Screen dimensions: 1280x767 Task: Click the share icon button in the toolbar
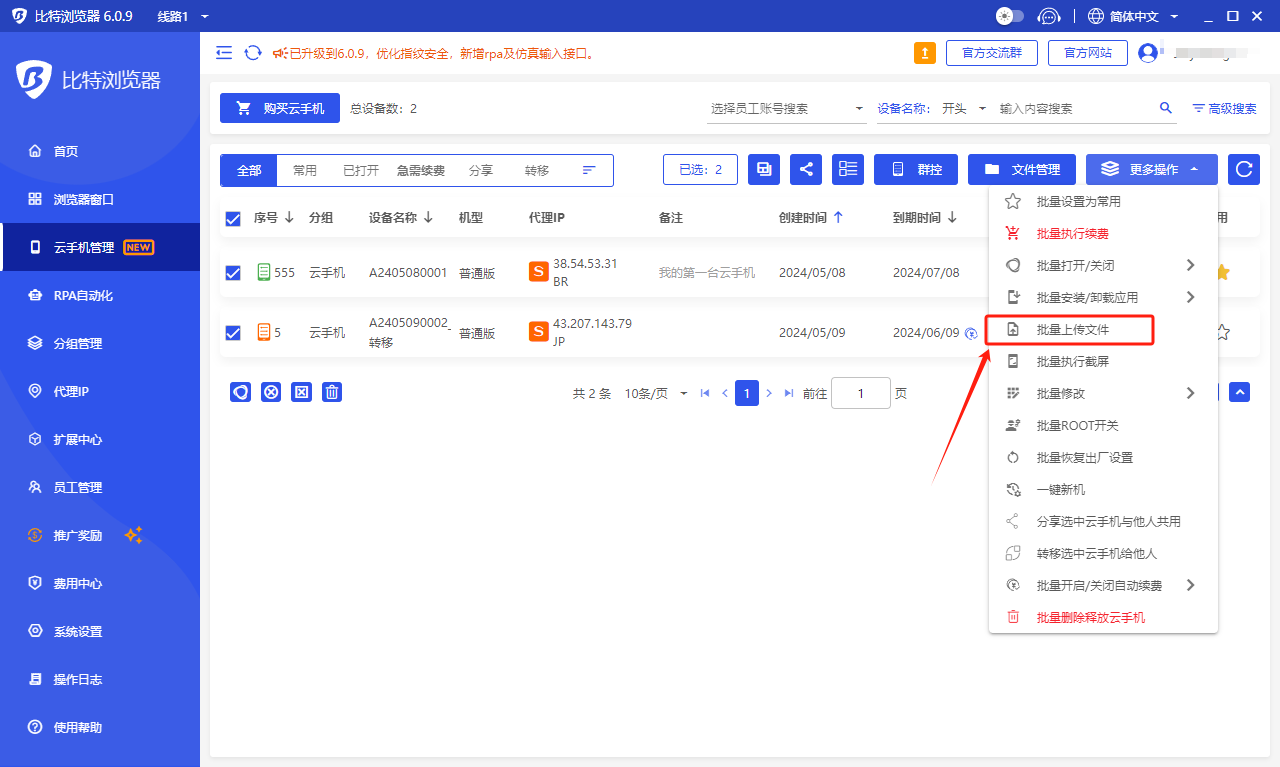806,170
